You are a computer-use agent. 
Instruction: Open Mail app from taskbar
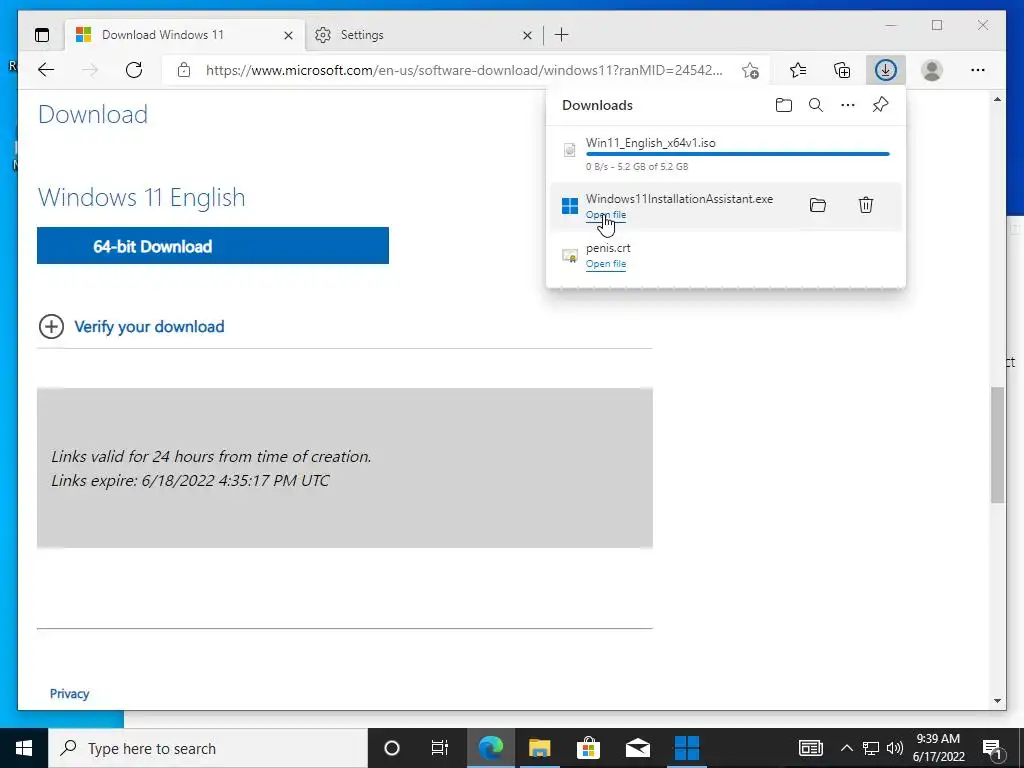pyautogui.click(x=637, y=748)
